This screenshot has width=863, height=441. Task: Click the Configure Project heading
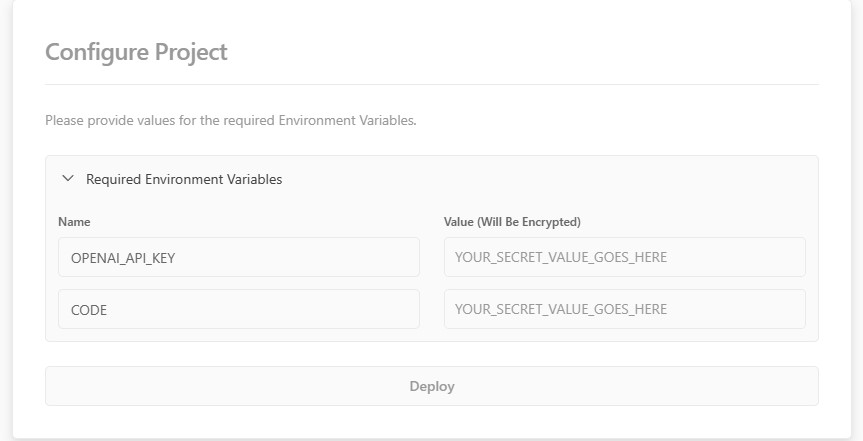(x=136, y=52)
